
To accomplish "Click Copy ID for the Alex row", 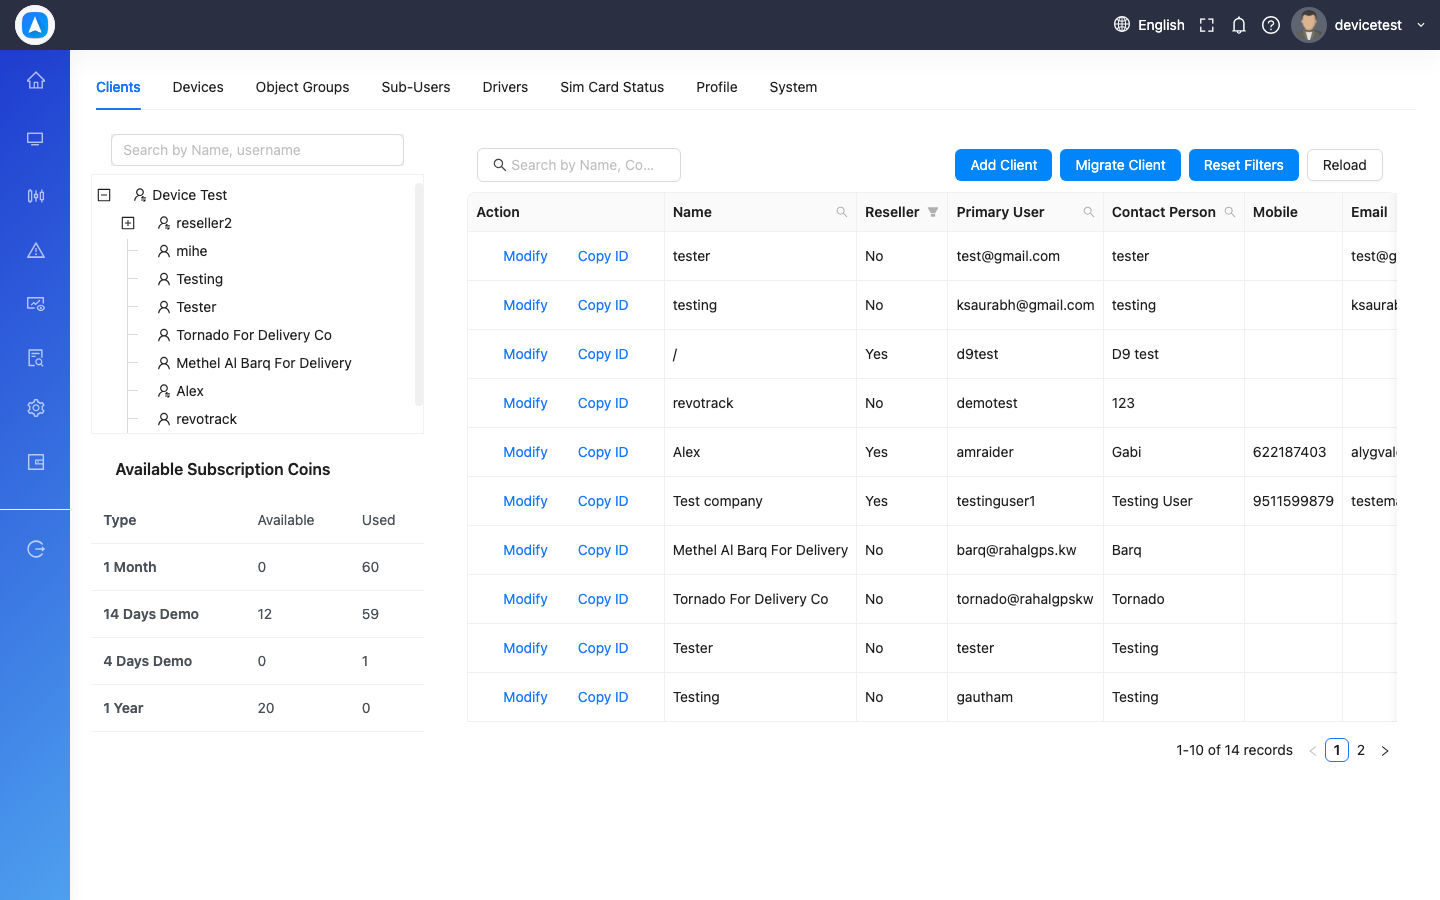I will point(603,452).
